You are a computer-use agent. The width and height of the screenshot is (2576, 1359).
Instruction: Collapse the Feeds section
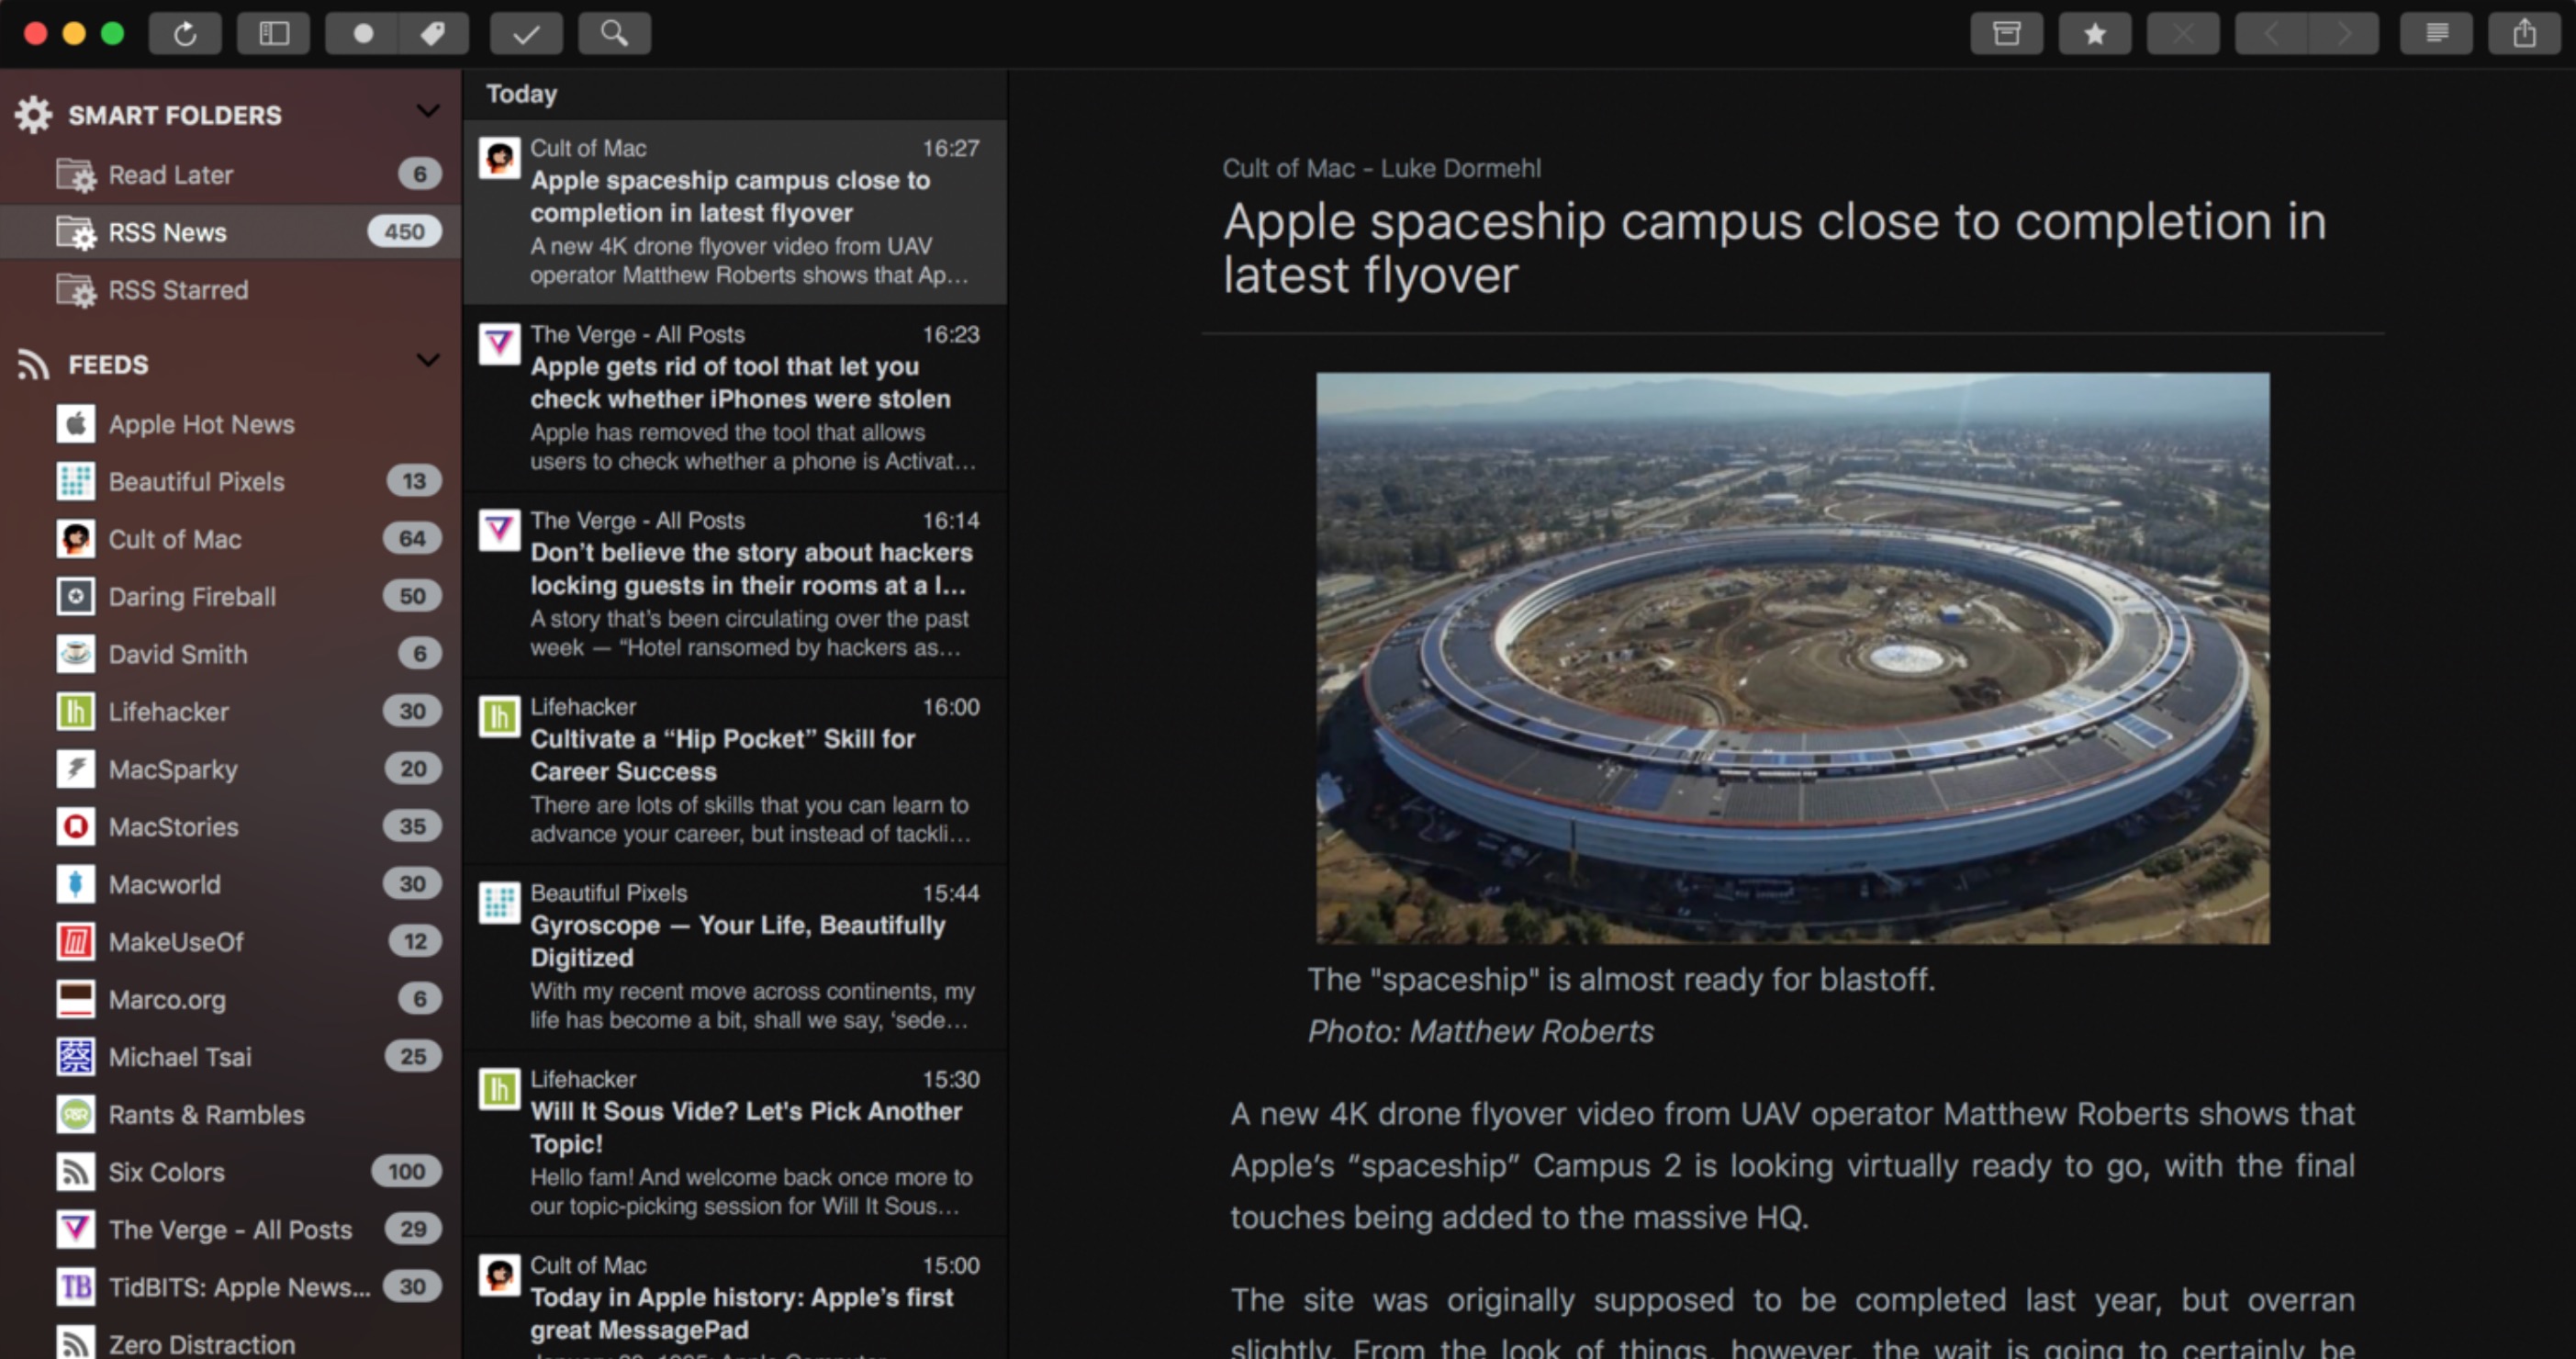pos(428,360)
